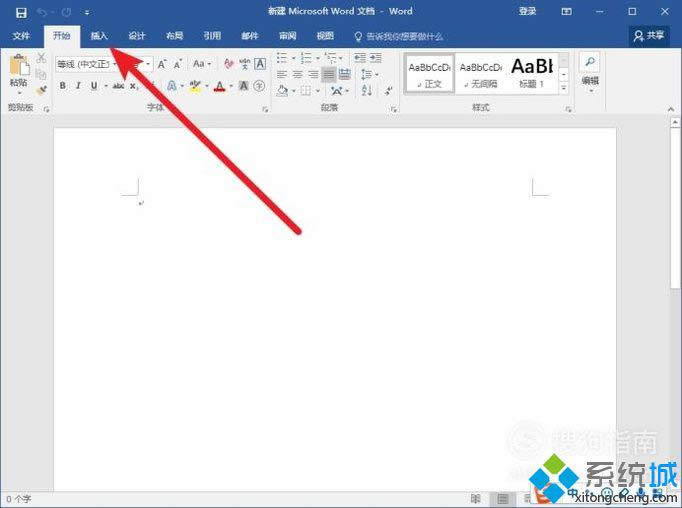Click the Clear Formatting eraser icon
This screenshot has width=682, height=508.
(229, 64)
